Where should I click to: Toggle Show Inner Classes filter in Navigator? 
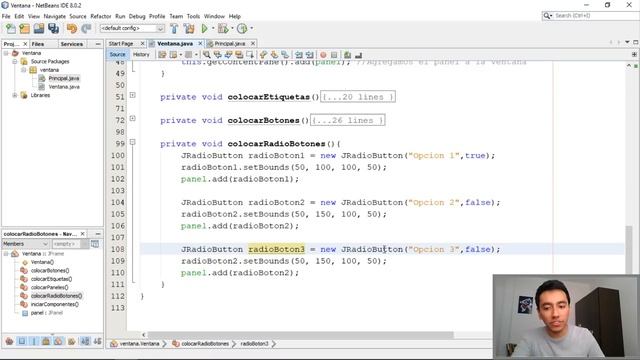point(58,341)
